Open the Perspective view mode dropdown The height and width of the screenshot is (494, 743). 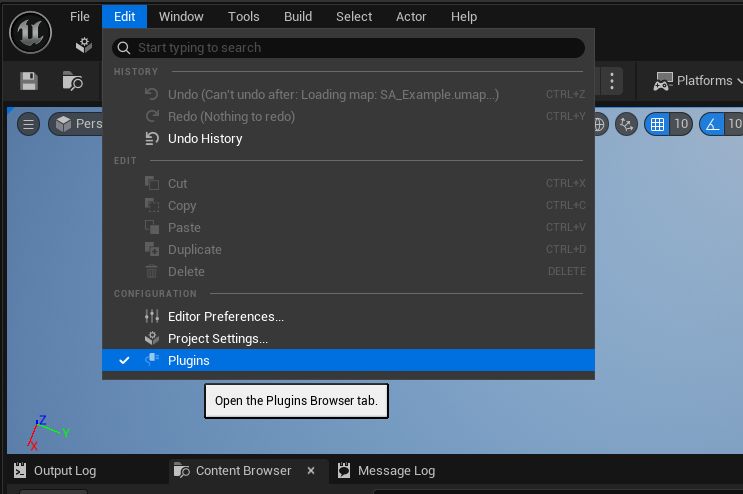pyautogui.click(x=78, y=124)
